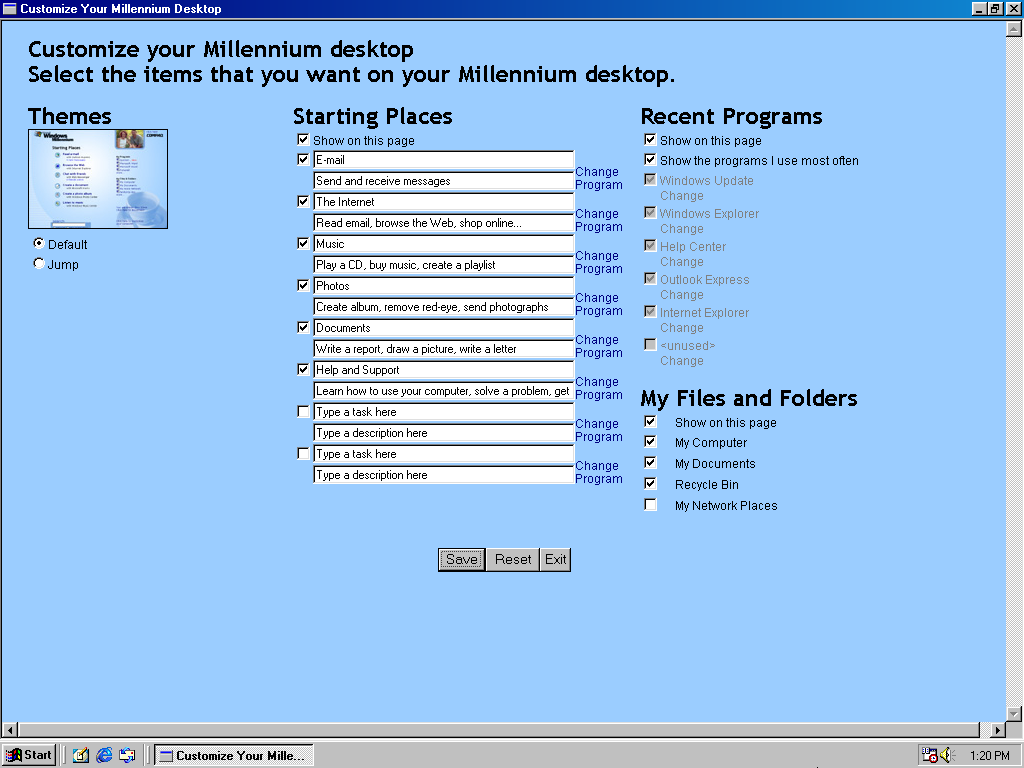This screenshot has width=1024, height=768.
Task: Click The Internet task name field
Action: [443, 202]
